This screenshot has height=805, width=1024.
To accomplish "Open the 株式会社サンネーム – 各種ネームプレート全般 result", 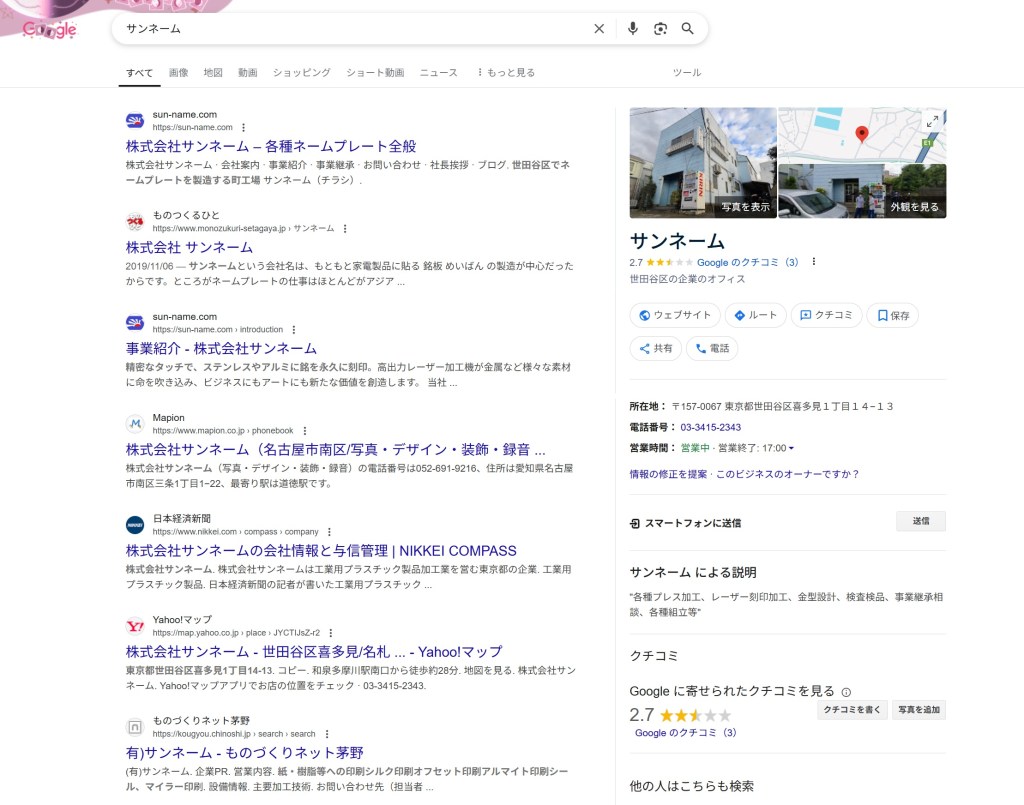I will 271,146.
